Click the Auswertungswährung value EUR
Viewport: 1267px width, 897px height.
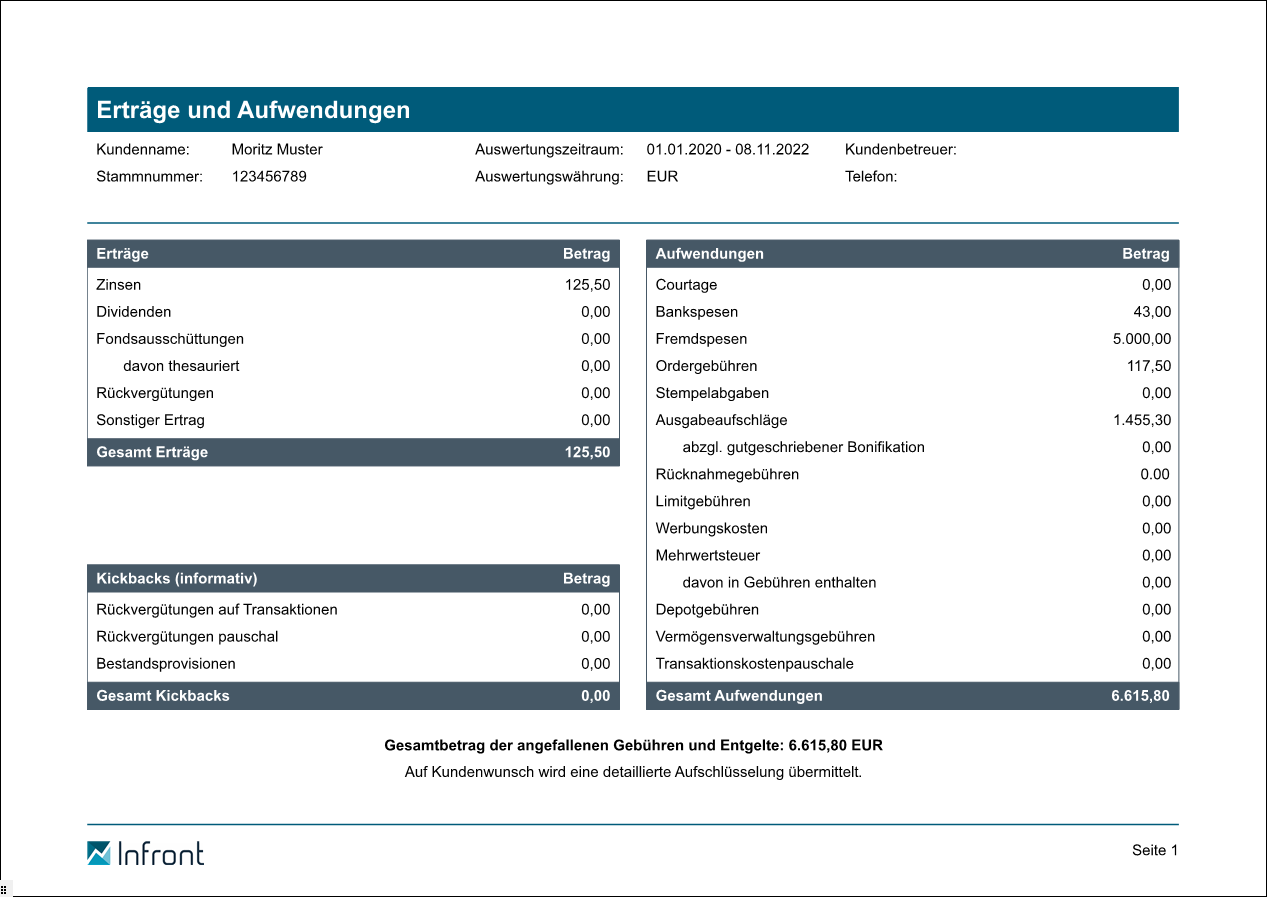click(x=662, y=177)
